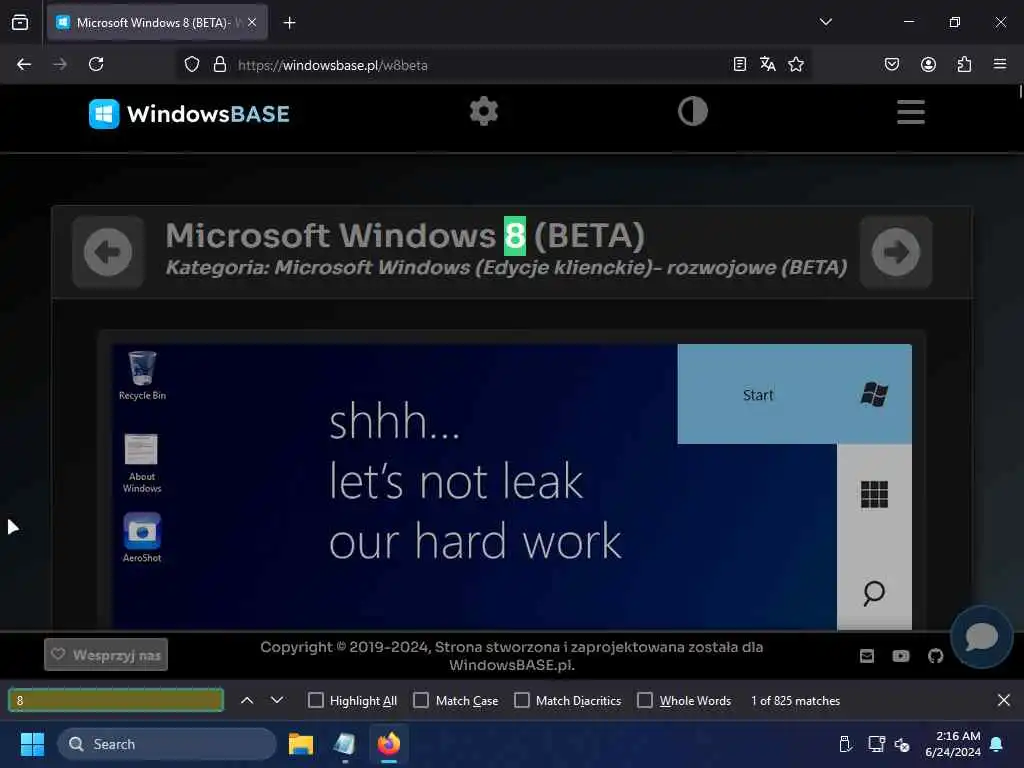The width and height of the screenshot is (1024, 768).
Task: Open the site settings gear icon
Action: 484,112
